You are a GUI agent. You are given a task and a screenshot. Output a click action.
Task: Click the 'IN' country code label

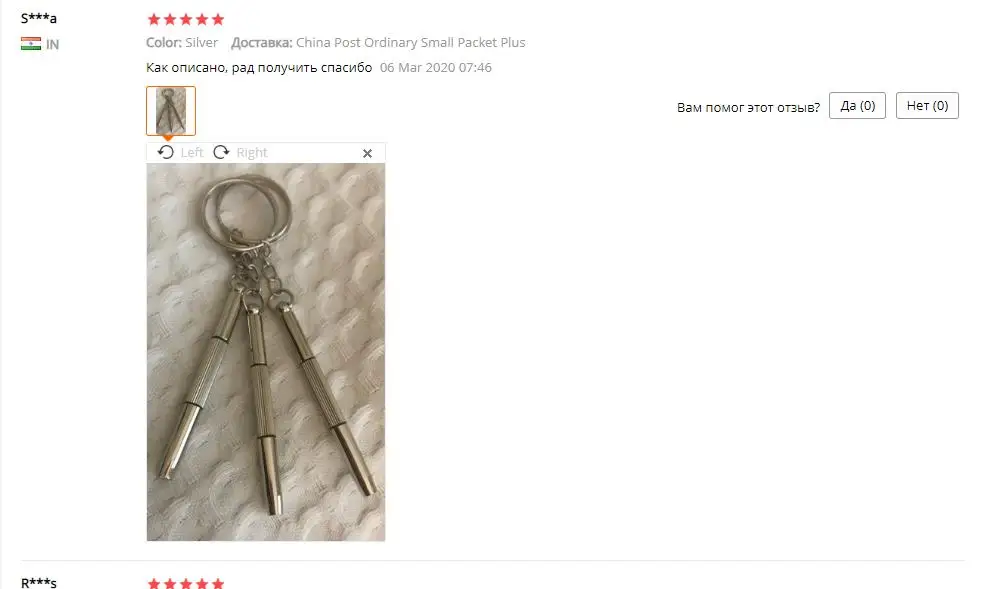click(53, 45)
